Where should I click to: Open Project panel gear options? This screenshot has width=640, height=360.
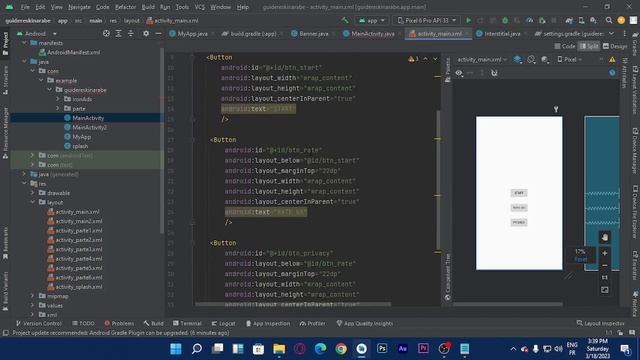pos(146,33)
